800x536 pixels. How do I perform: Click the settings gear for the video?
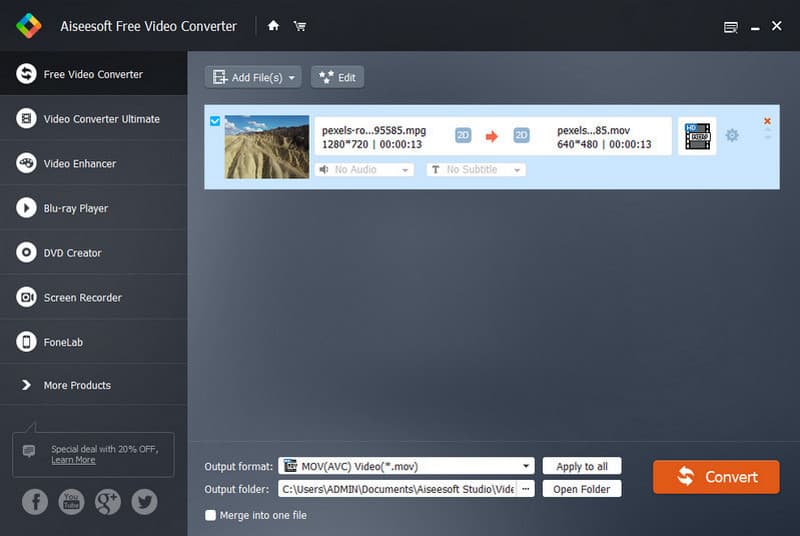(x=732, y=136)
